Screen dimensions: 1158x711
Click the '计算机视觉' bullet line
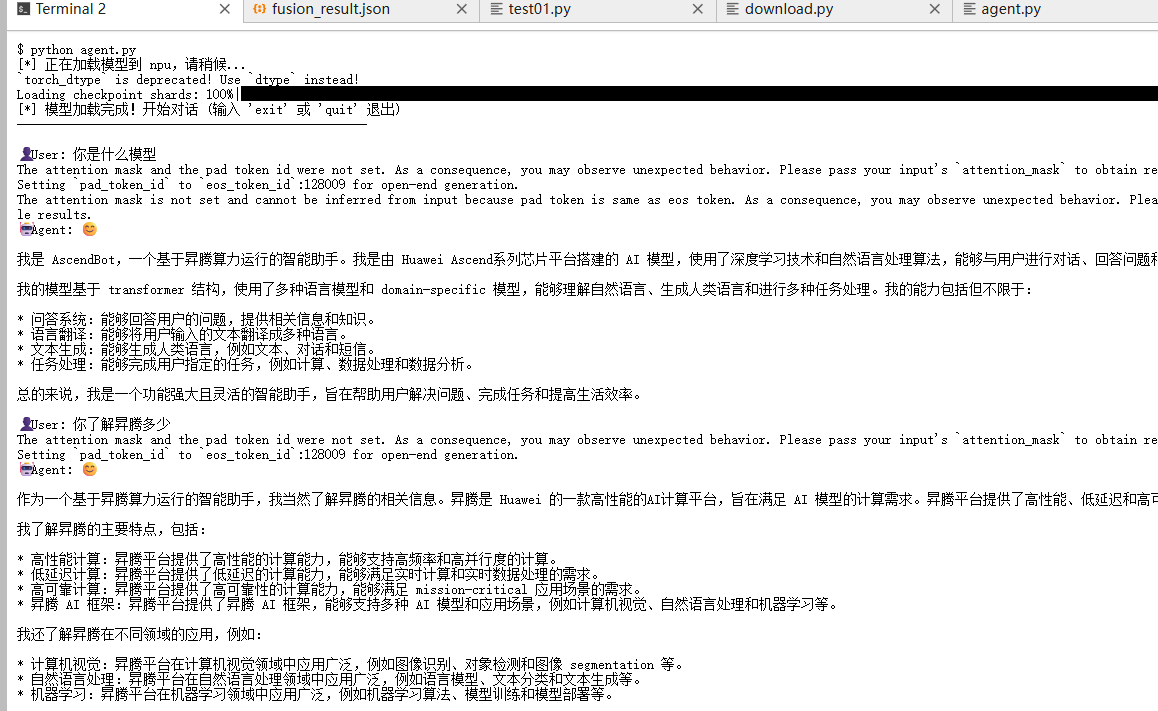[351, 664]
